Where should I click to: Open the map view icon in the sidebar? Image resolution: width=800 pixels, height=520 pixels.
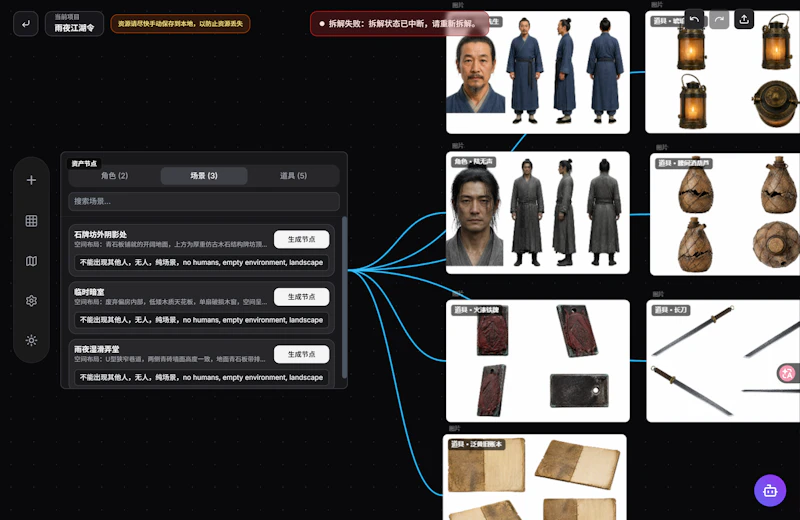(x=31, y=261)
